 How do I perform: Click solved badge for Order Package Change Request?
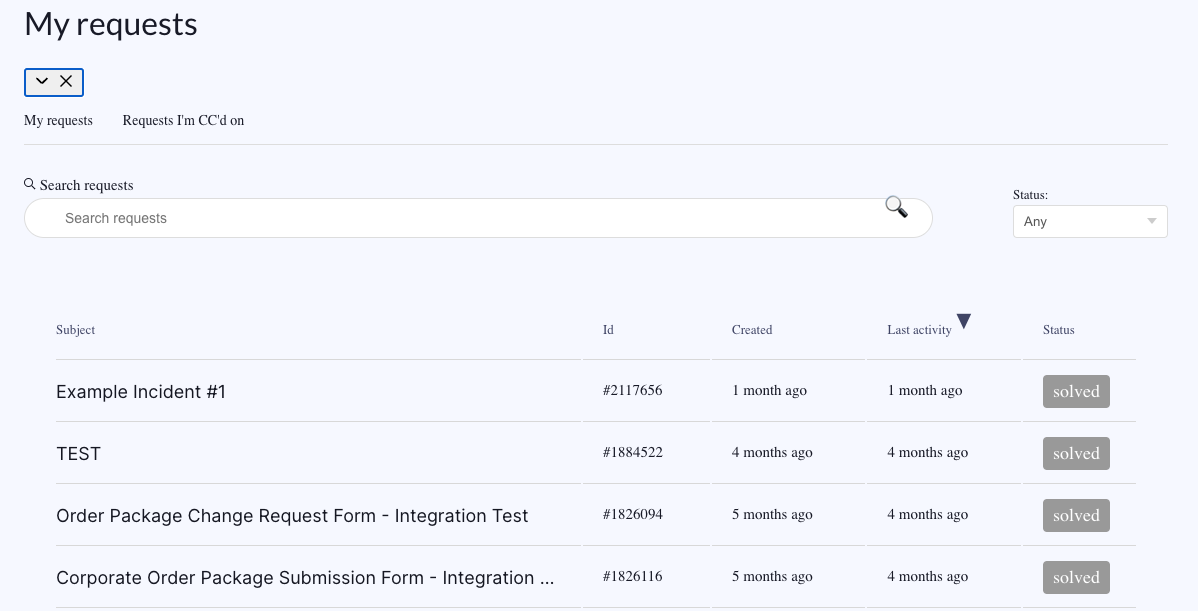coord(1076,516)
